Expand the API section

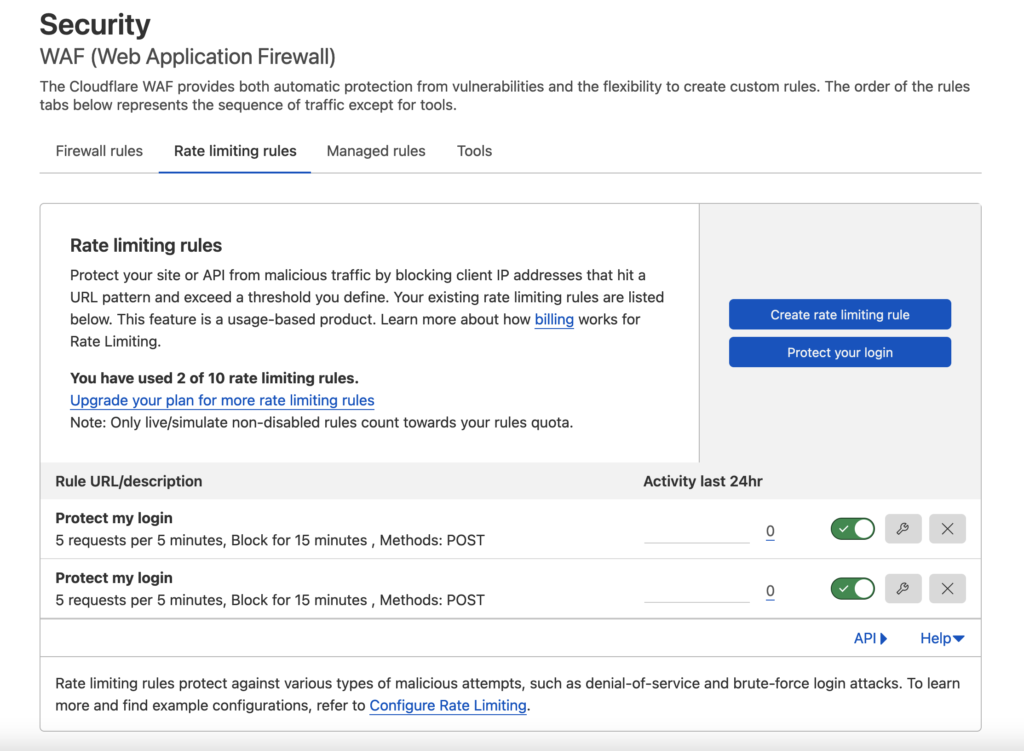point(871,638)
